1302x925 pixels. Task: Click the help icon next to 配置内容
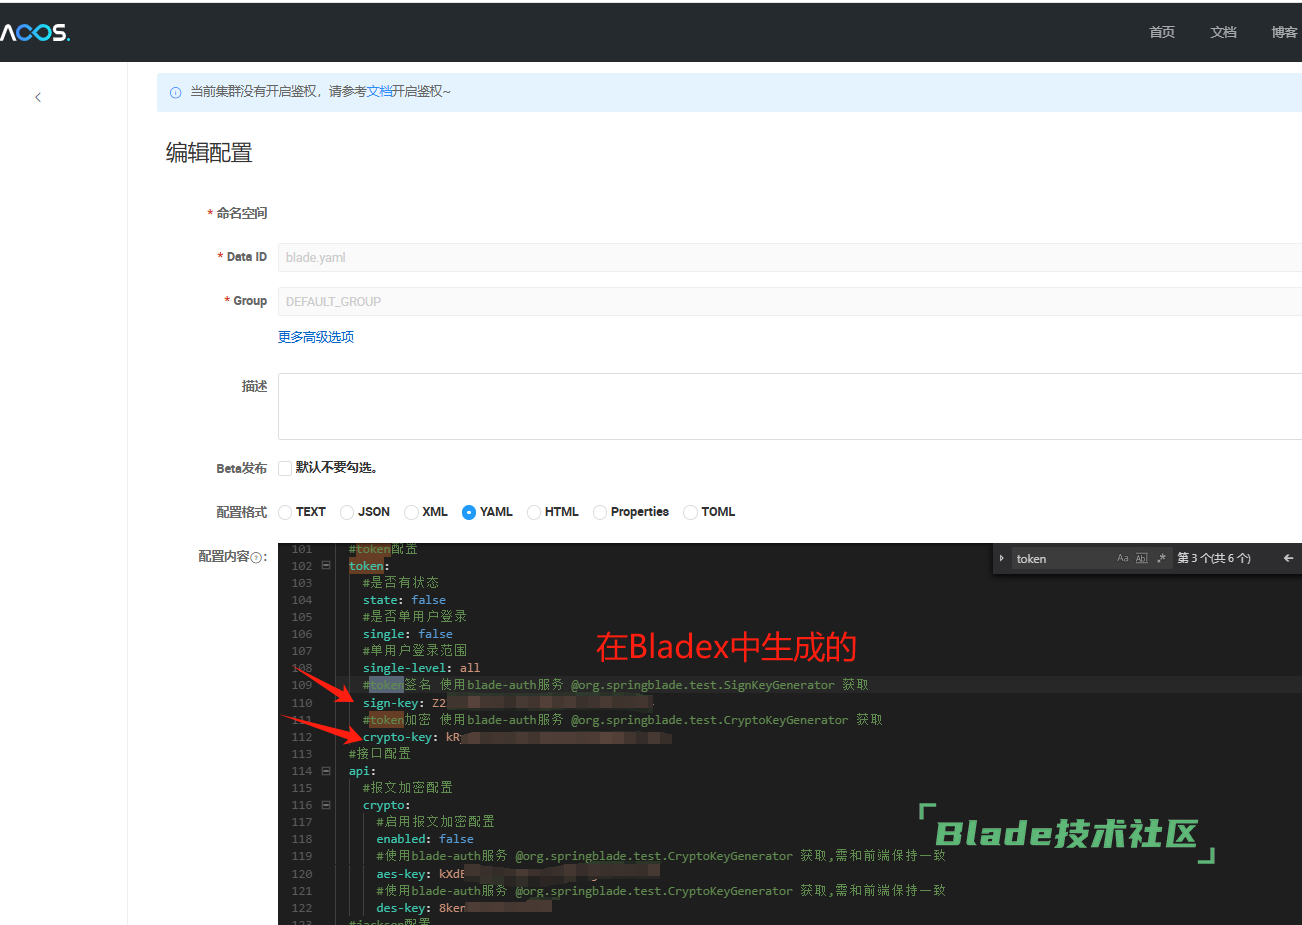pos(256,557)
